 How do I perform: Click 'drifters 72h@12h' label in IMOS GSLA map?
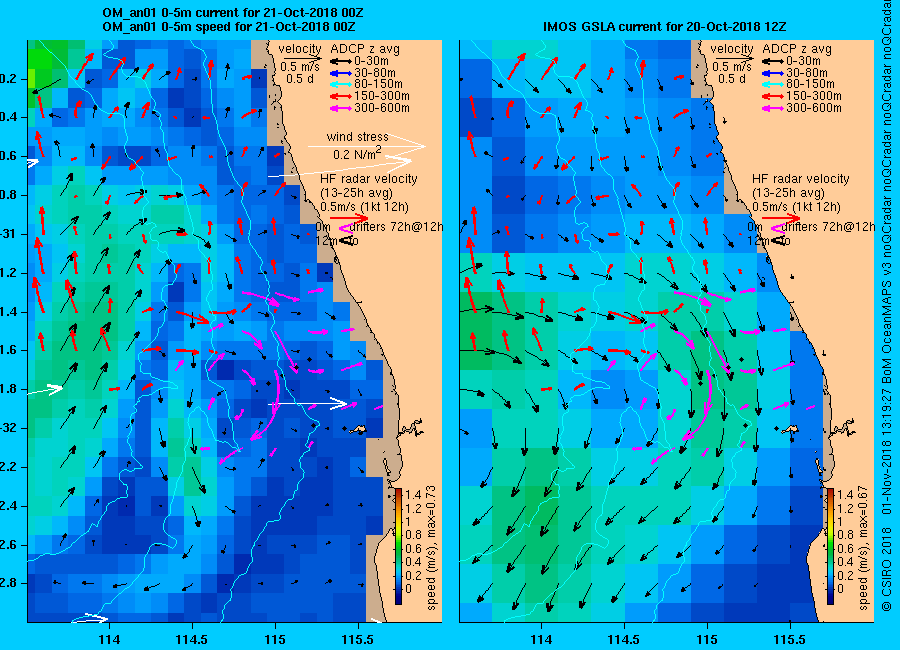828,227
